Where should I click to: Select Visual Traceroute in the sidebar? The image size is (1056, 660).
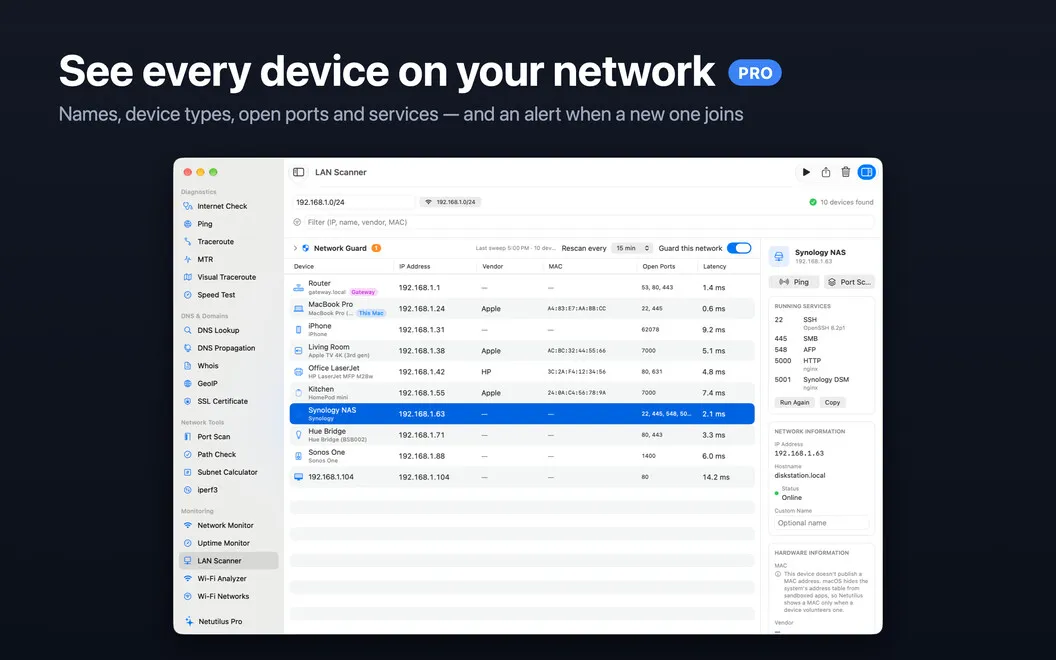click(226, 277)
